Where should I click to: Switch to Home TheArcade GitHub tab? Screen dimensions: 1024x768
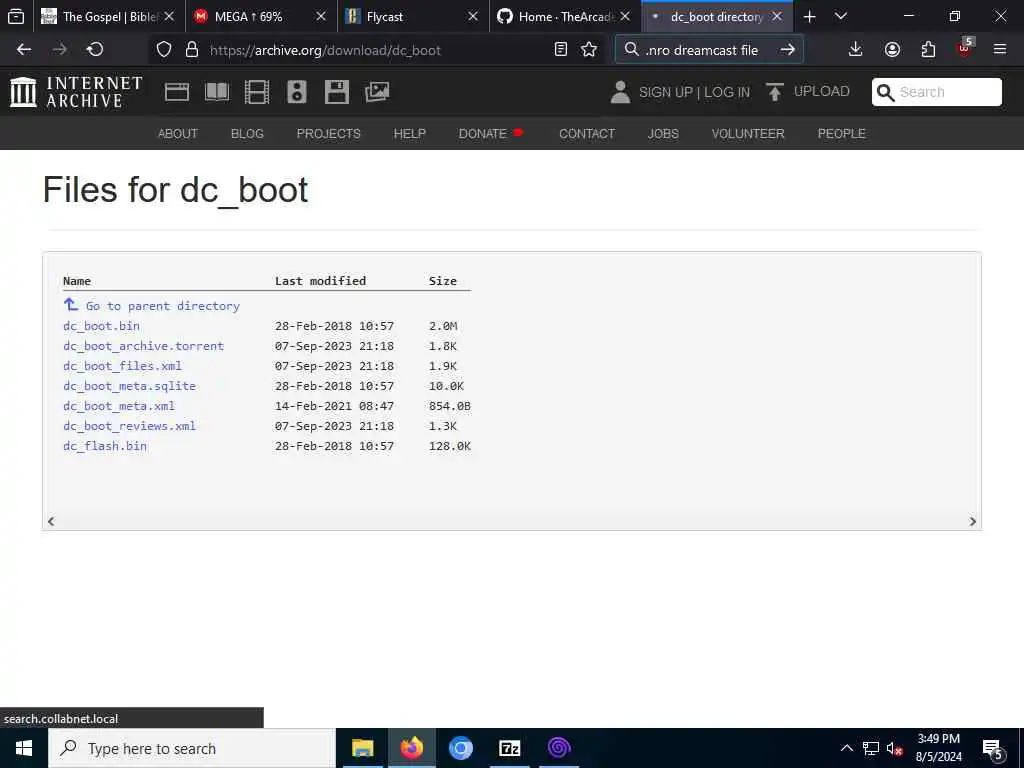566,17
